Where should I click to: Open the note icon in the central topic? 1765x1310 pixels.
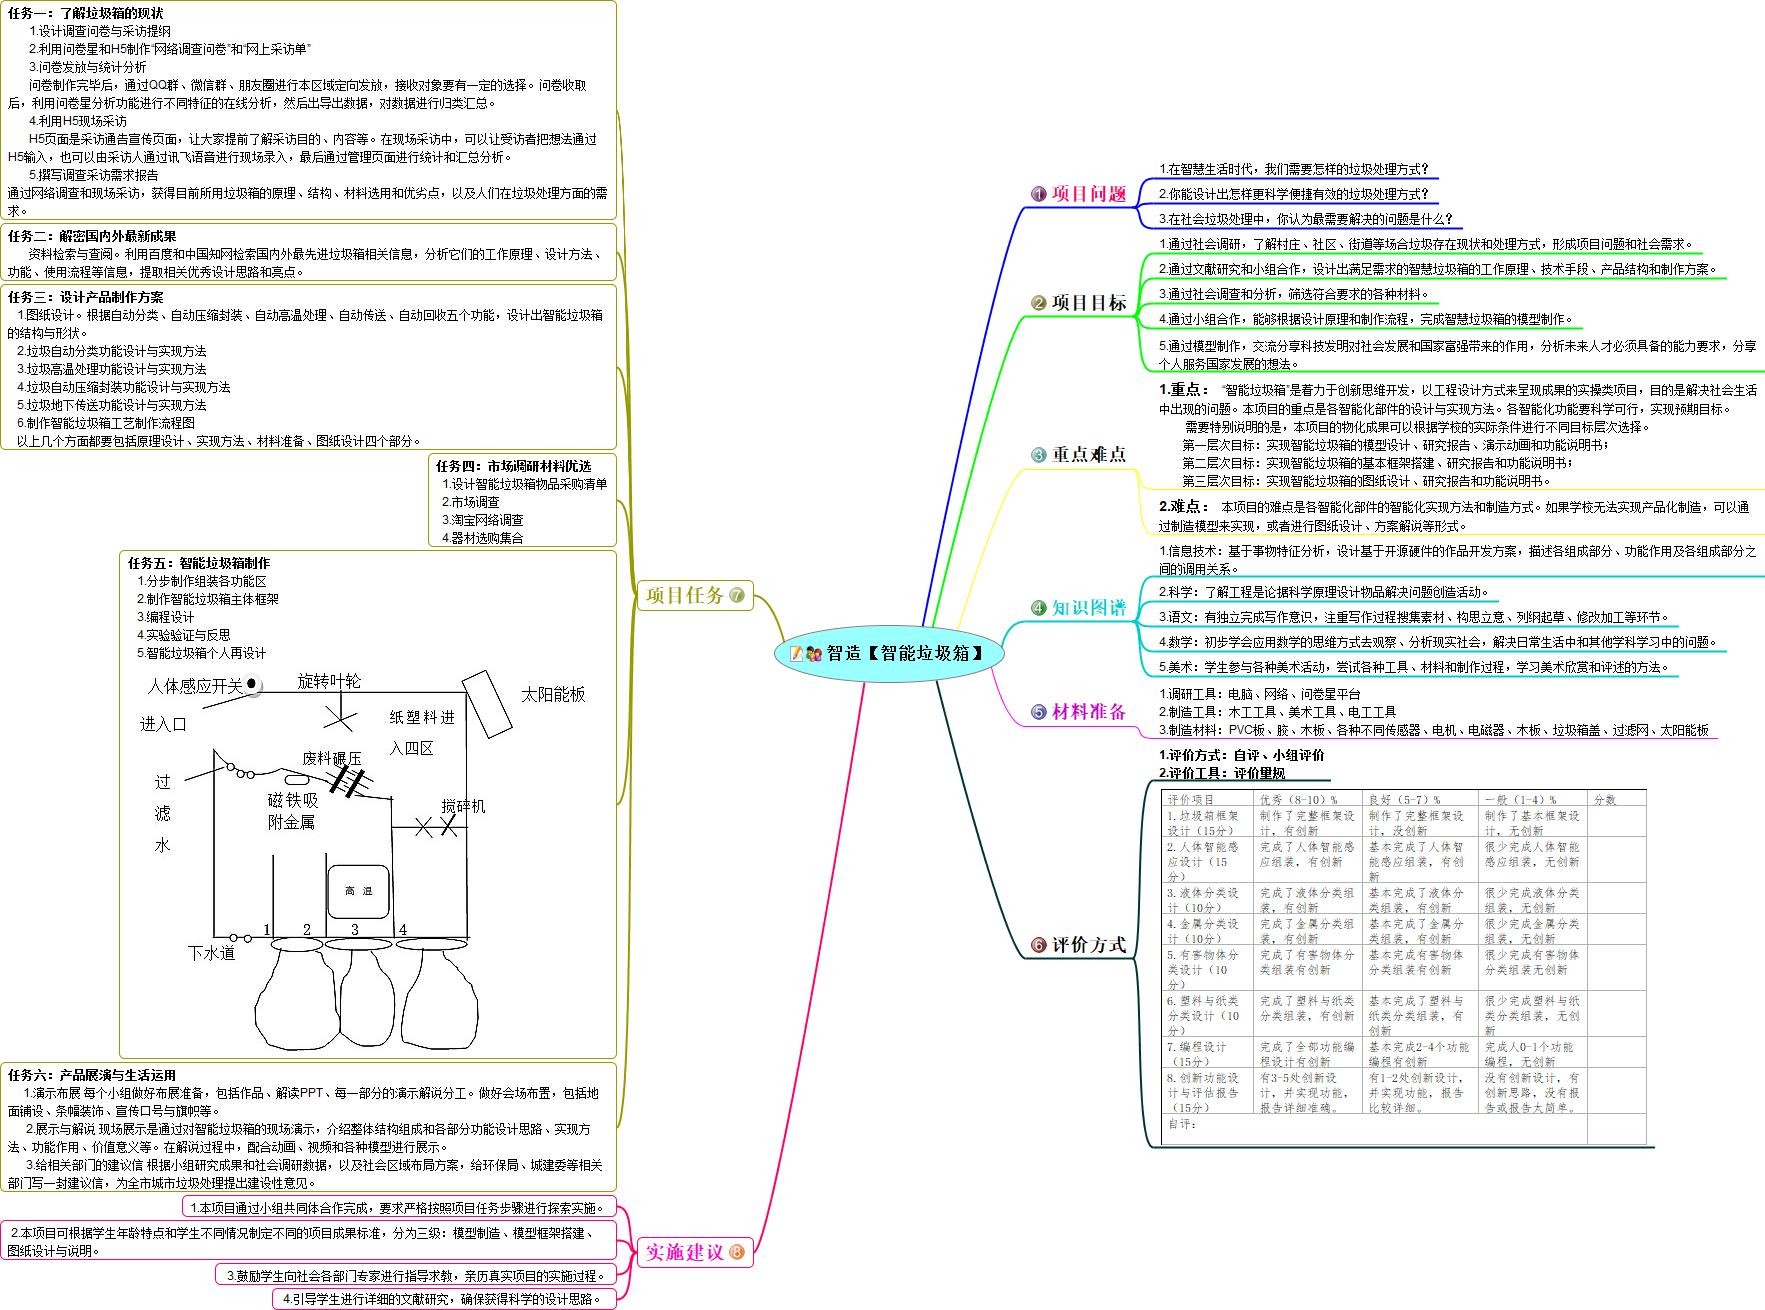click(797, 653)
